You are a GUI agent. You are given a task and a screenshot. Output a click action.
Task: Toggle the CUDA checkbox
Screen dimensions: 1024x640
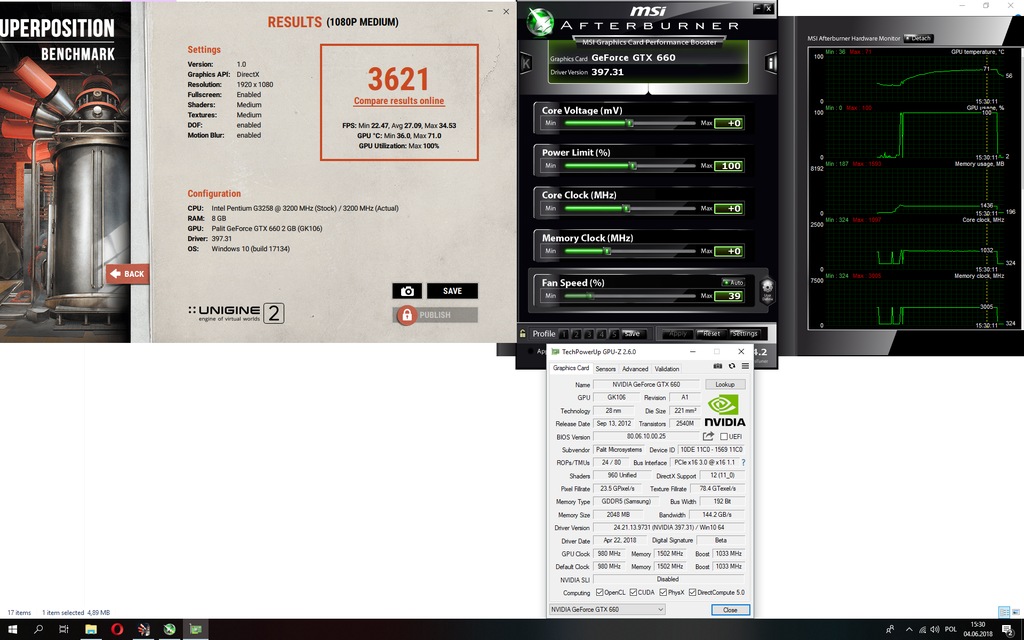[x=633, y=592]
